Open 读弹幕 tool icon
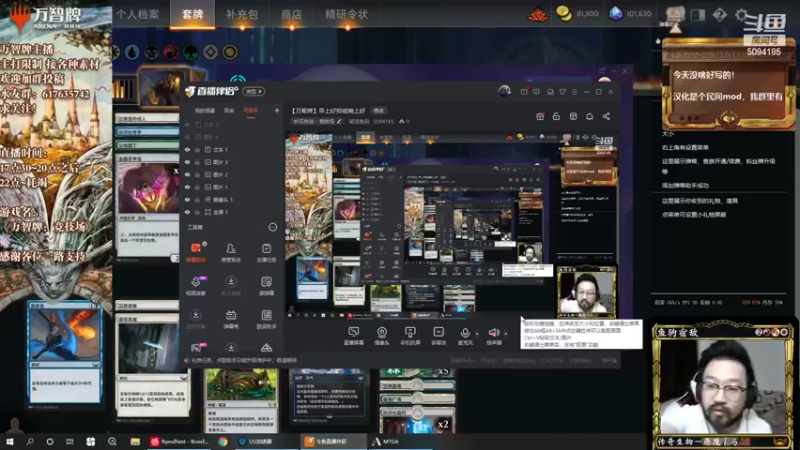800x450 pixels. pyautogui.click(x=266, y=285)
